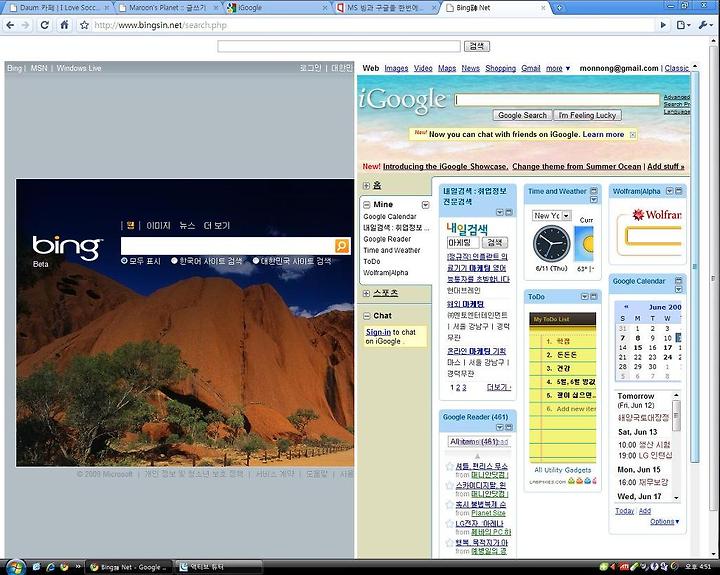Viewport: 720px width, 575px height.
Task: Reload the page with the refresh icon
Action: [45, 25]
